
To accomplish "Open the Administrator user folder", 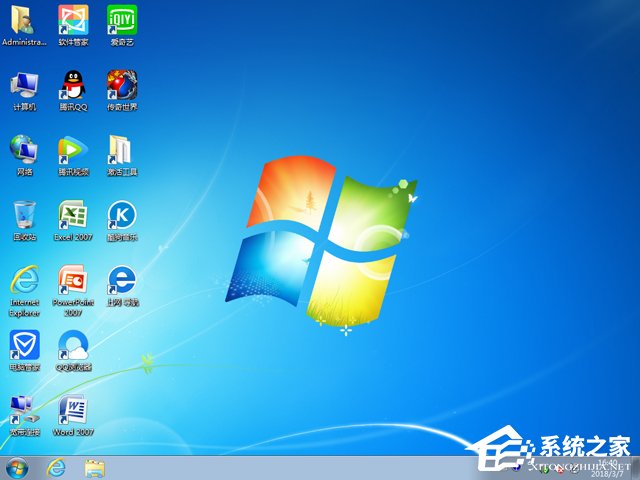I will click(x=24, y=20).
